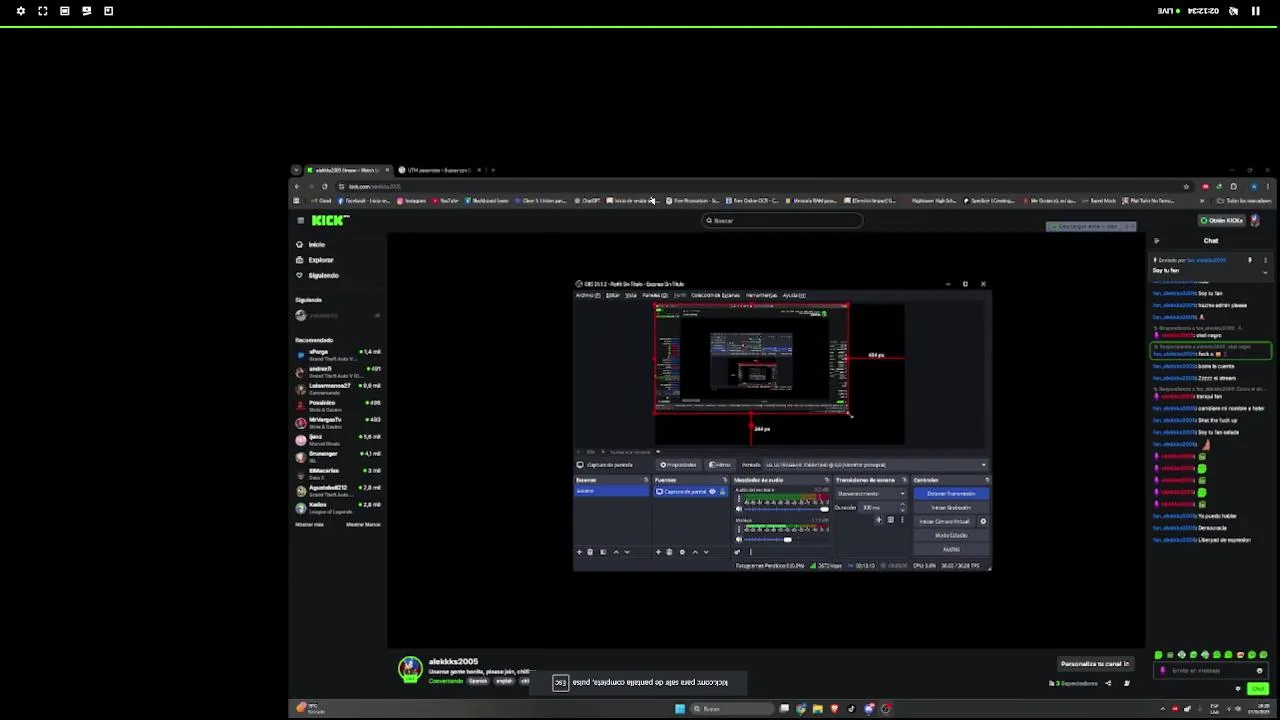The height and width of the screenshot is (720, 1280).
Task: Open Archivo menu in OBS
Action: (586, 295)
